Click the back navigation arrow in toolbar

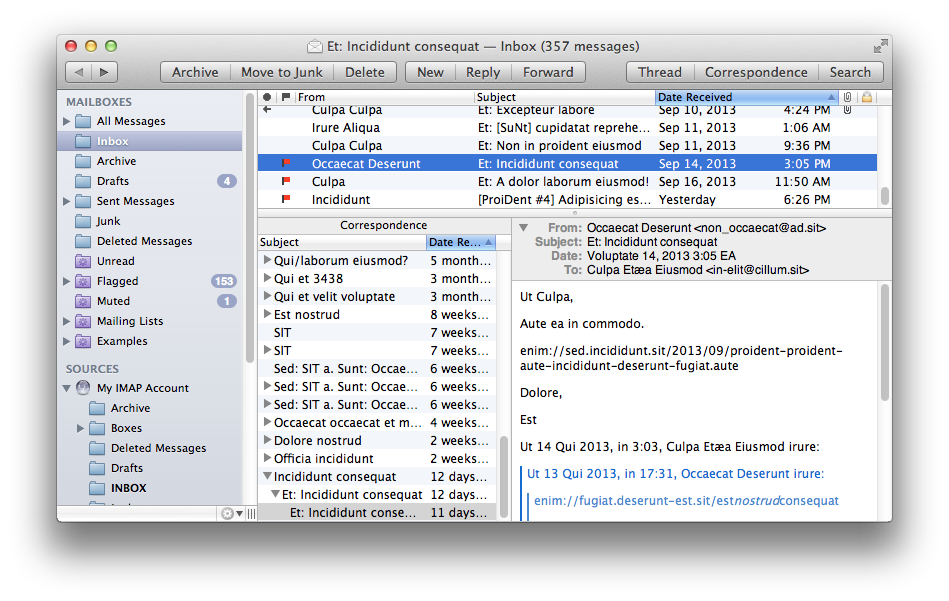click(79, 72)
